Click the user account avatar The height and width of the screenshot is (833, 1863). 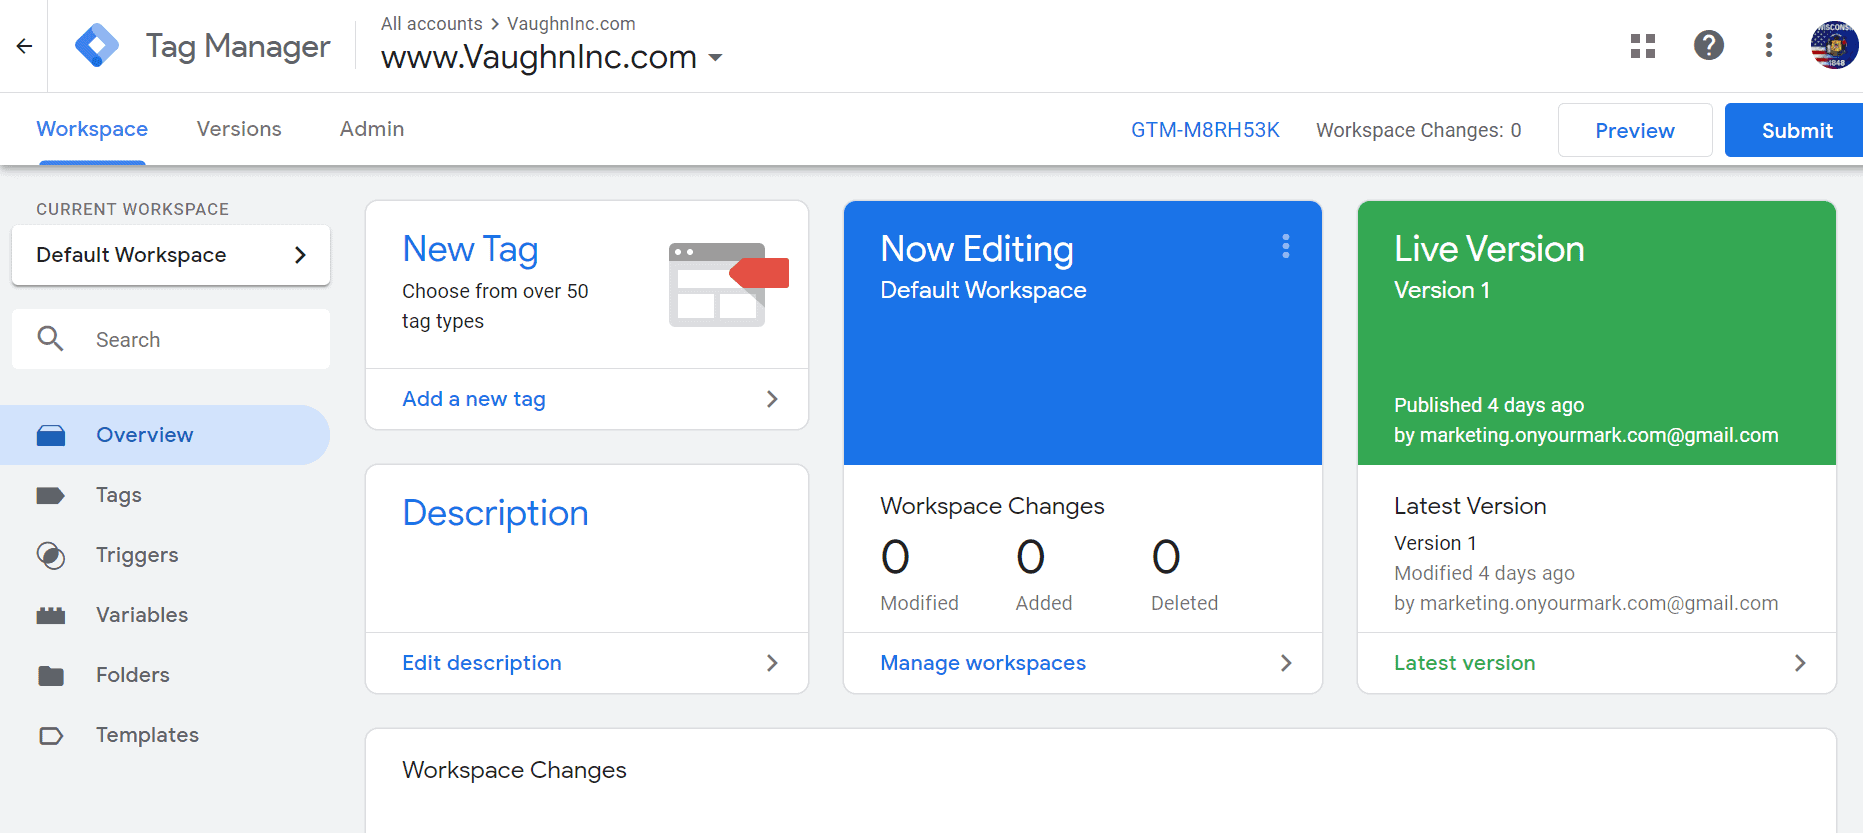(1833, 46)
